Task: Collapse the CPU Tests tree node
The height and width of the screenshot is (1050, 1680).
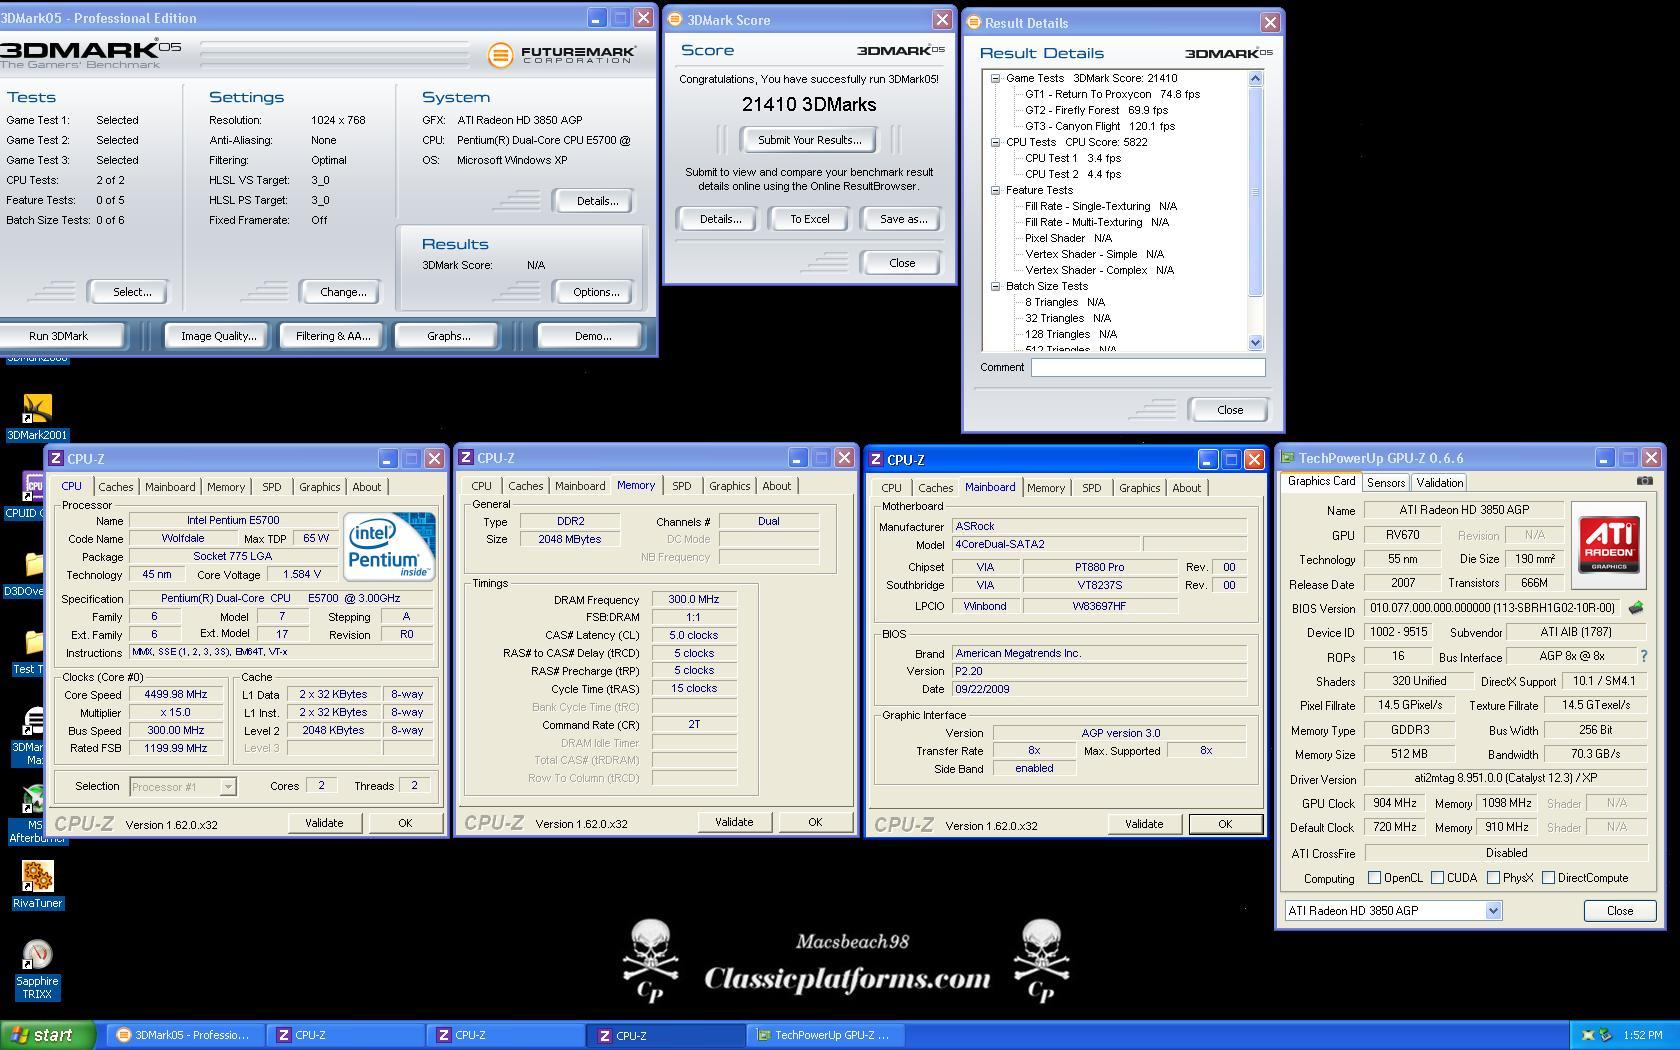Action: pyautogui.click(x=995, y=142)
